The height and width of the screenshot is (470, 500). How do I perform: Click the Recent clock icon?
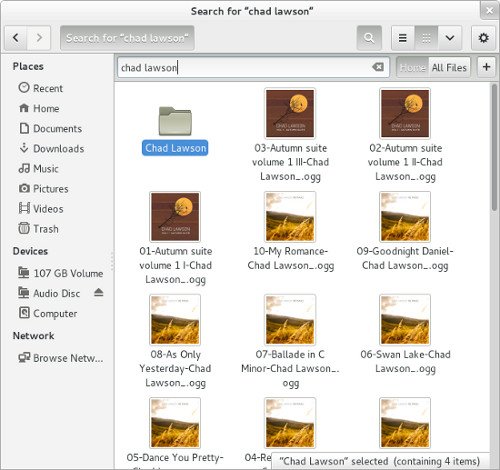24,88
